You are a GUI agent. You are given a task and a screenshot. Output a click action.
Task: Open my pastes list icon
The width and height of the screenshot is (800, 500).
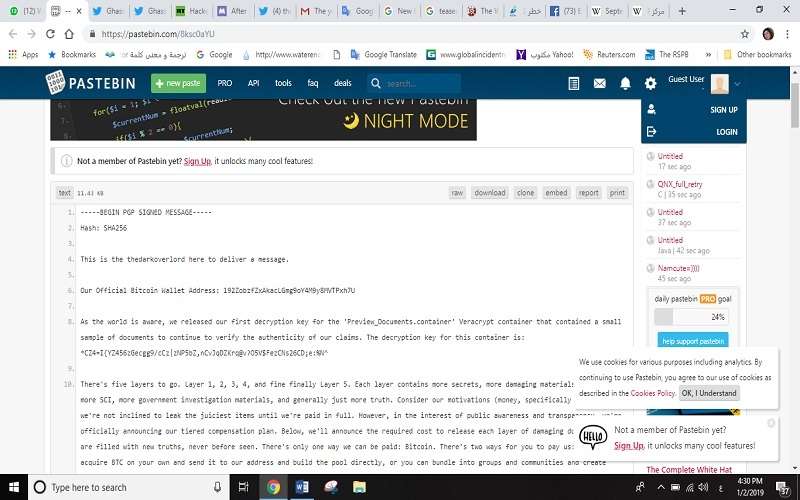click(573, 83)
